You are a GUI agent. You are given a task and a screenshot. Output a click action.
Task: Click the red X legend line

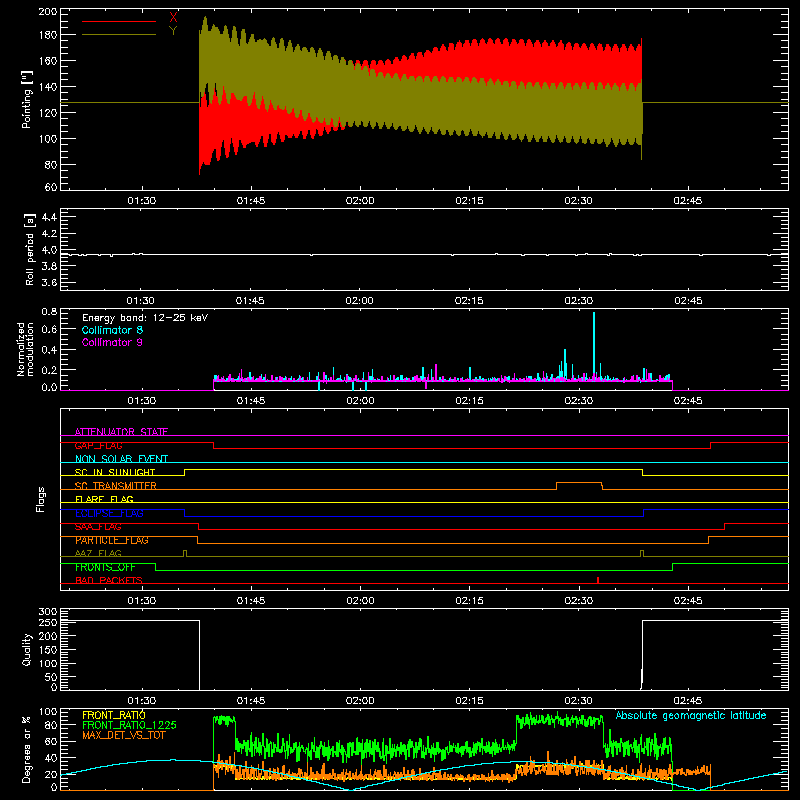point(119,21)
